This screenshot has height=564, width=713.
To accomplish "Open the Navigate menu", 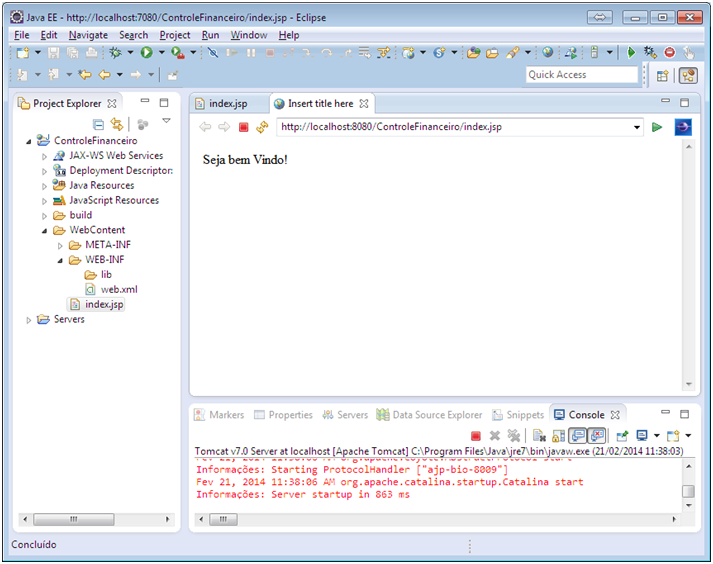I will tap(88, 35).
